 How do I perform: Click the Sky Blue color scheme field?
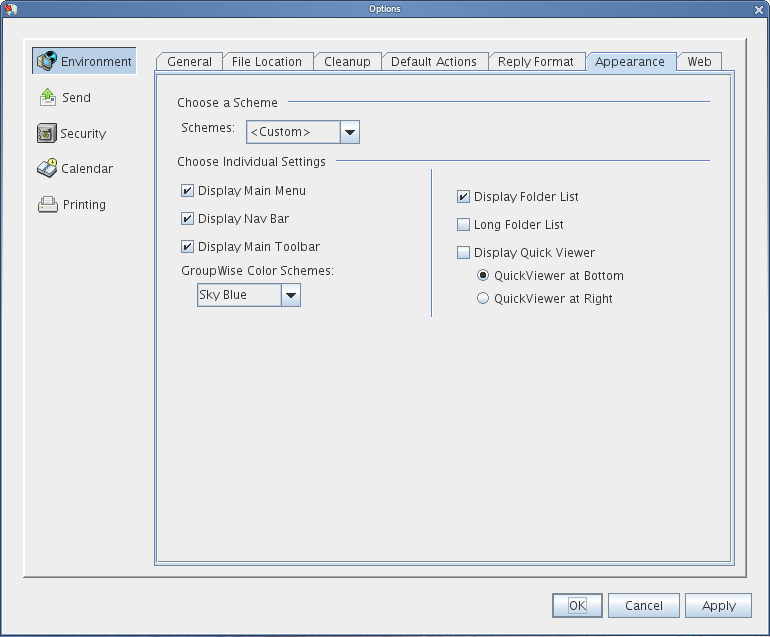239,295
